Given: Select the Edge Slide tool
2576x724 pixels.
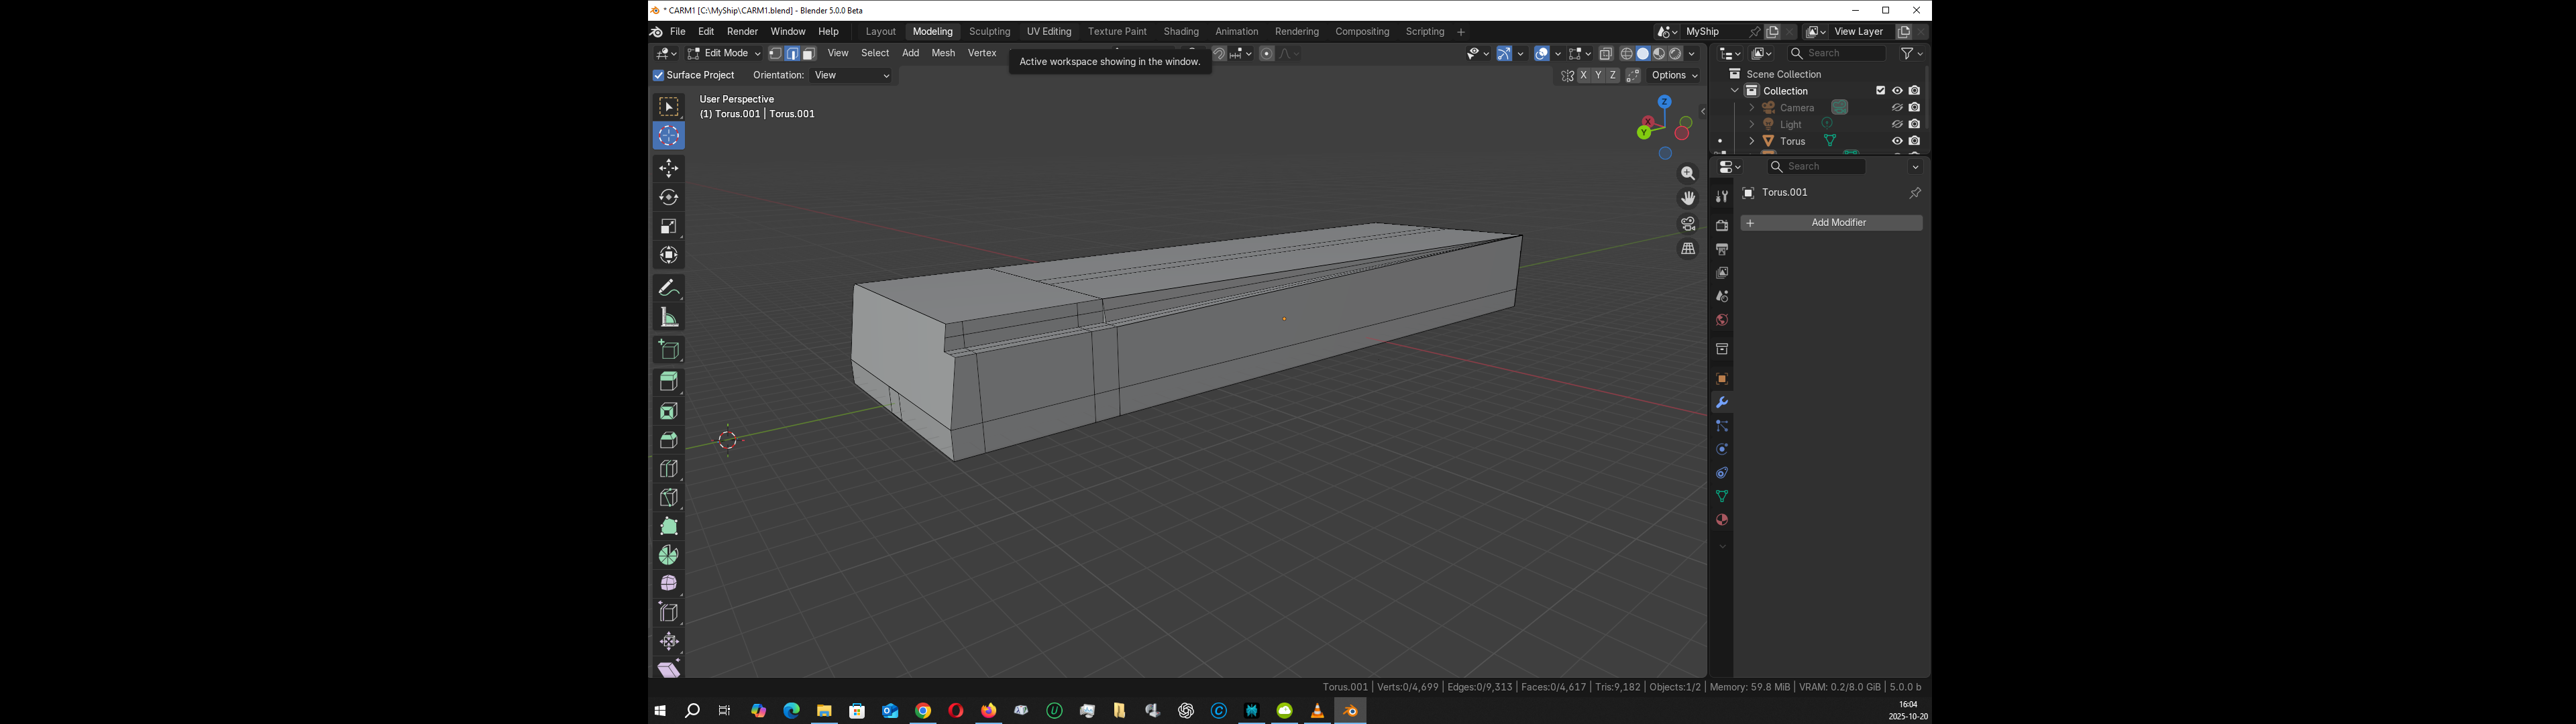Looking at the screenshot, I should (669, 612).
